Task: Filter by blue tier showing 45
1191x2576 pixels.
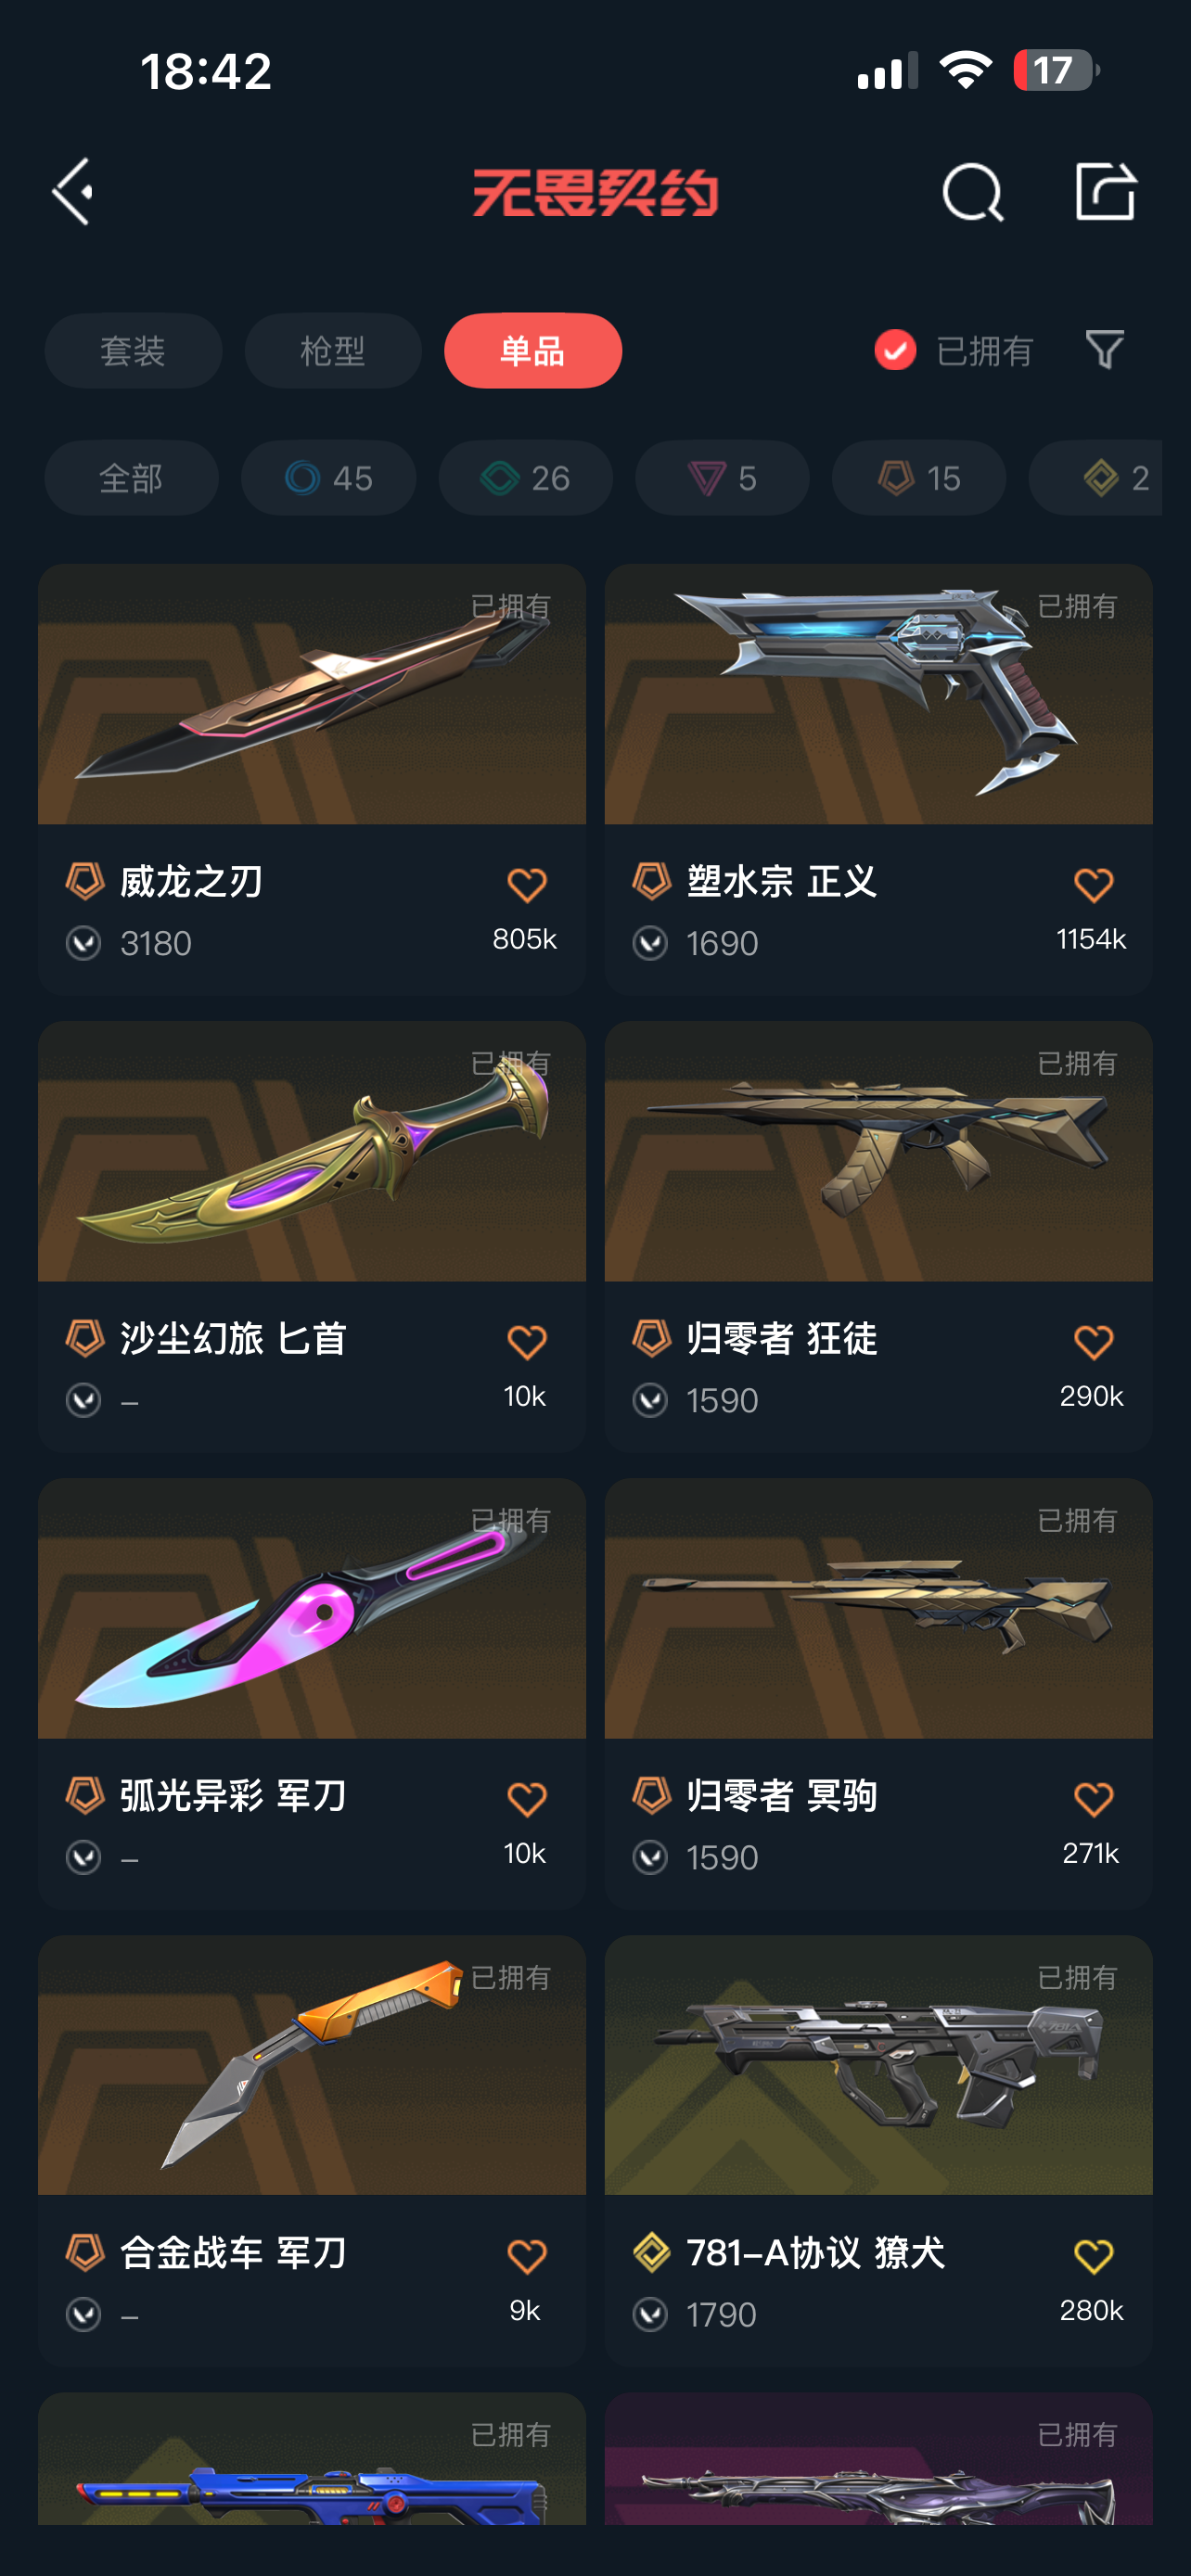Action: pos(328,478)
